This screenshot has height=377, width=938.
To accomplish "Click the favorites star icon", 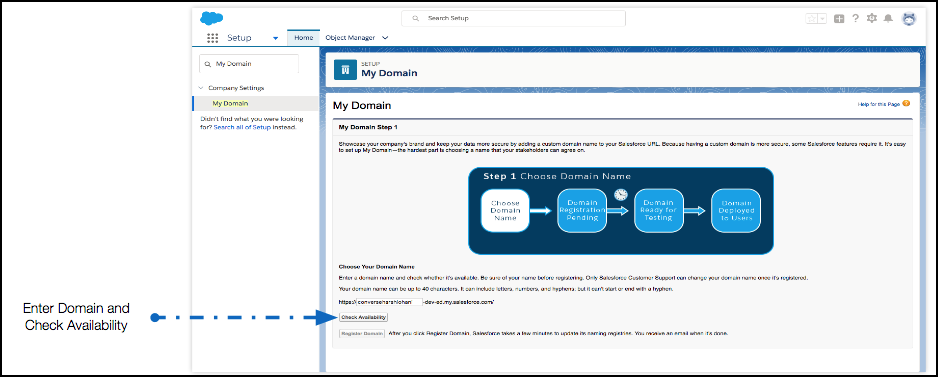I will pyautogui.click(x=812, y=19).
